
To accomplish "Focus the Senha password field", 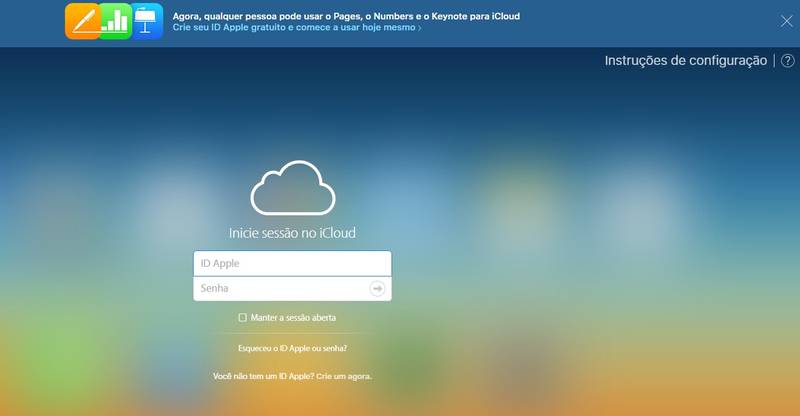I will click(292, 288).
